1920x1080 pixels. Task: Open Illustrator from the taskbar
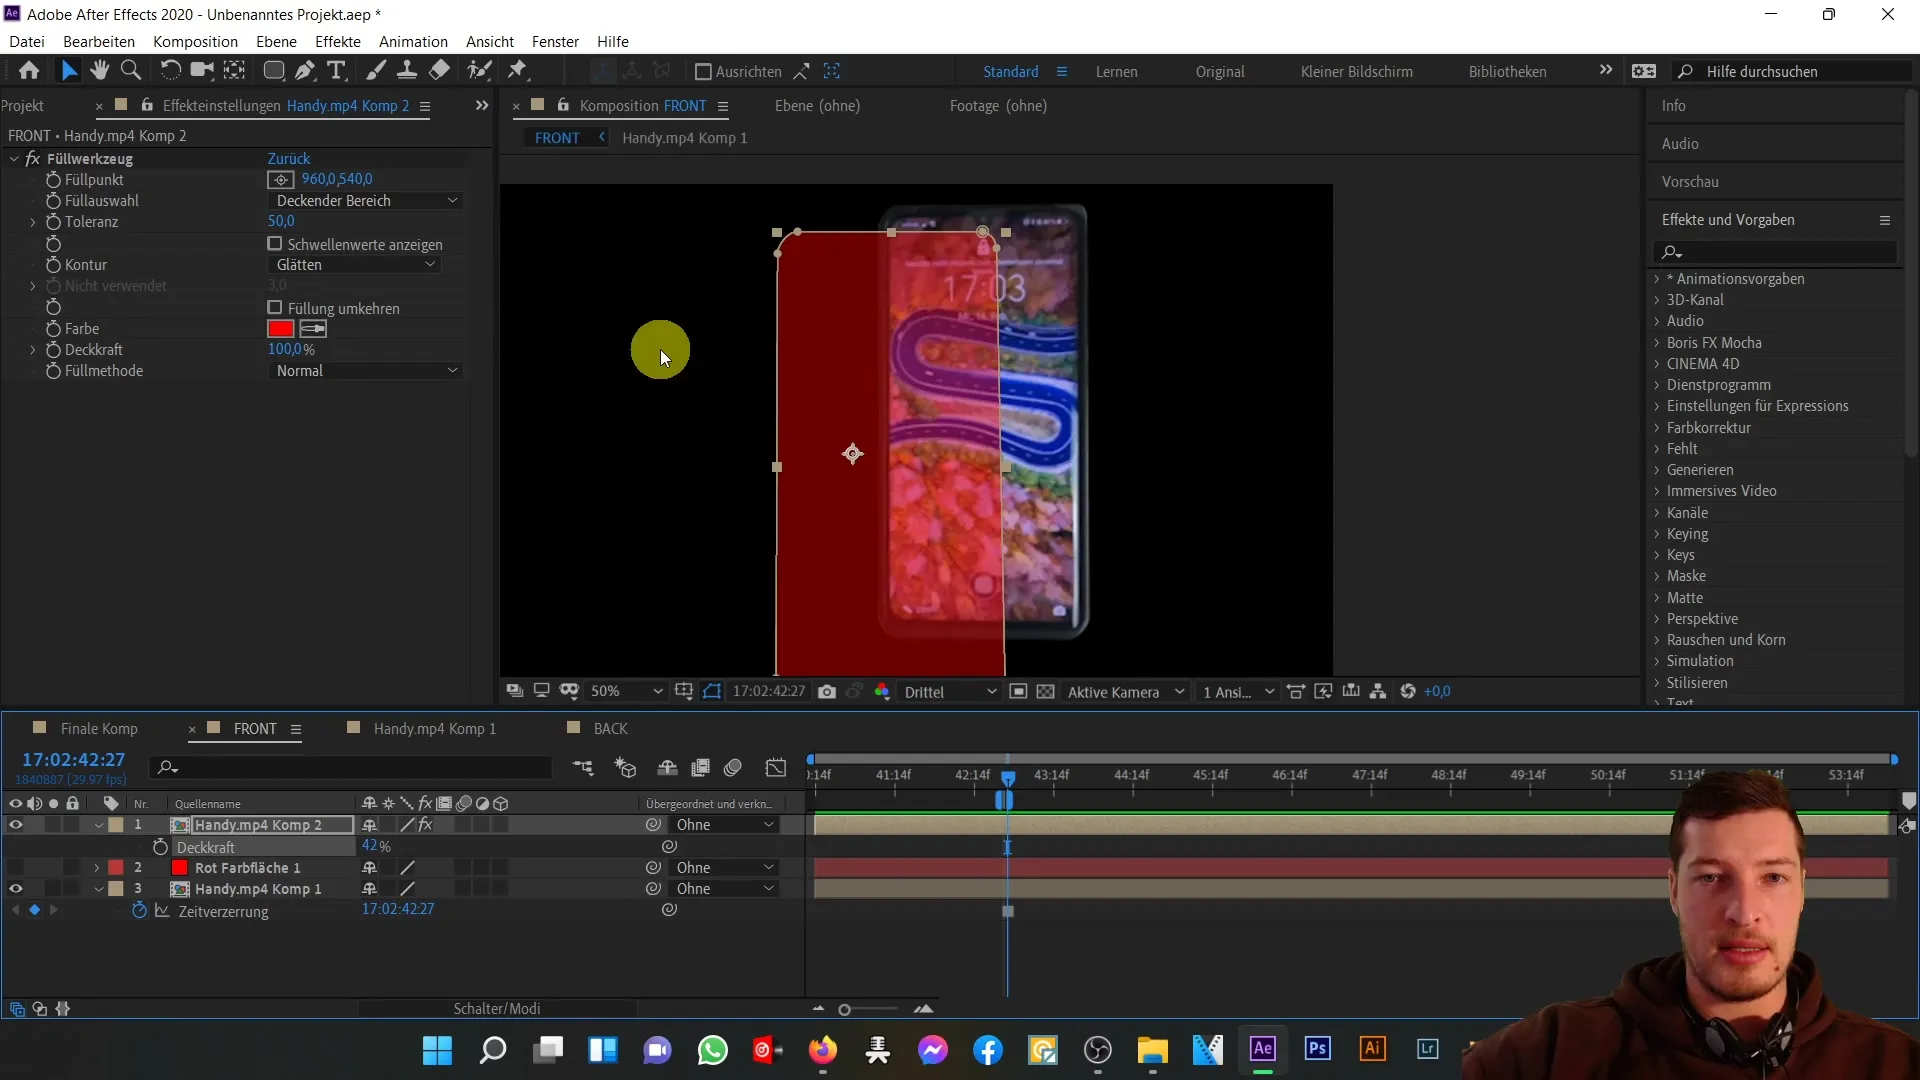click(1373, 1049)
